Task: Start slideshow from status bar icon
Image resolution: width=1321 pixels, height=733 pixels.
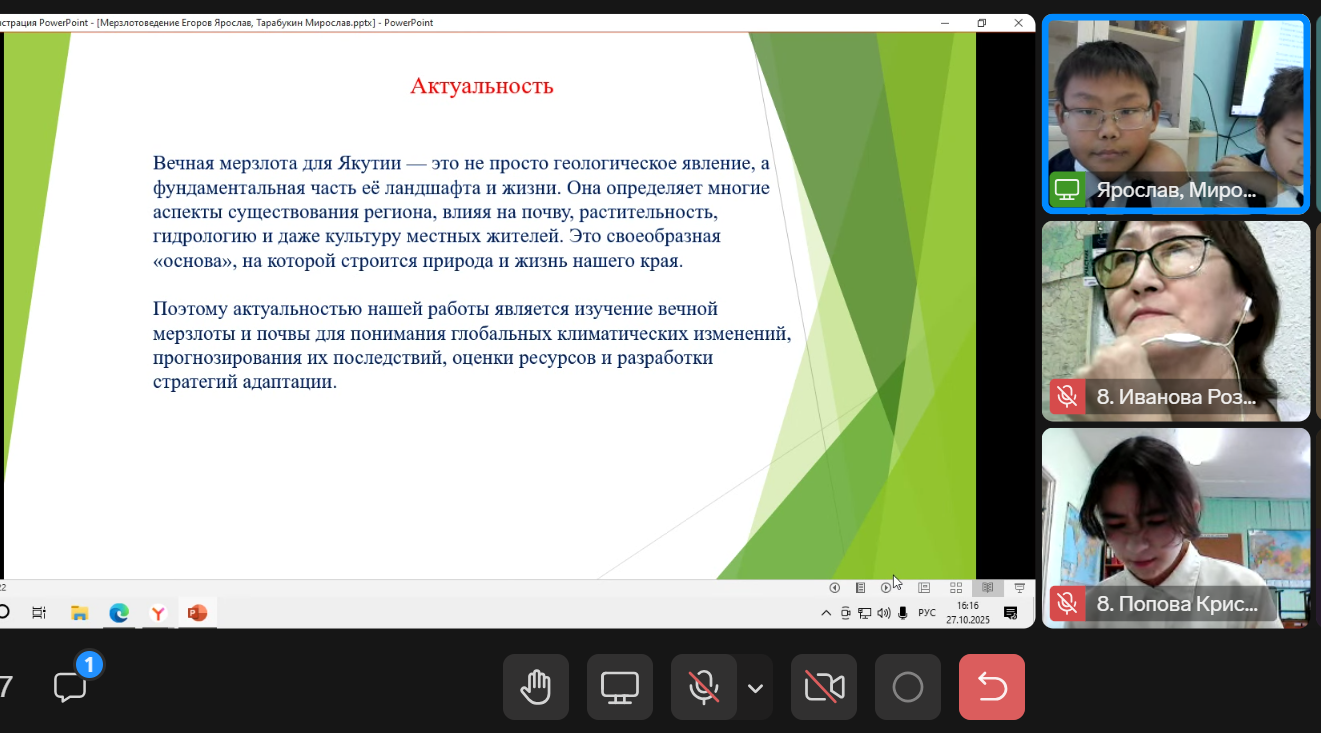Action: (1020, 588)
